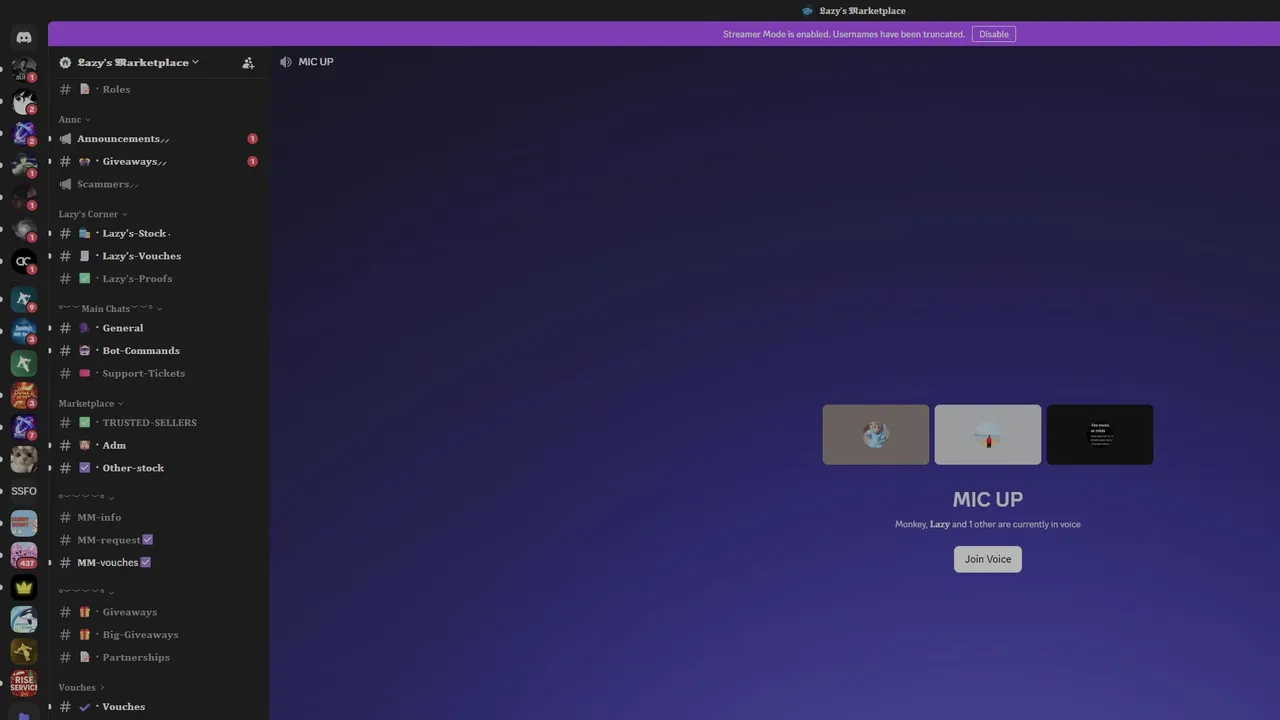Viewport: 1280px width, 720px height.
Task: Open the OC logo server
Action: click(24, 261)
